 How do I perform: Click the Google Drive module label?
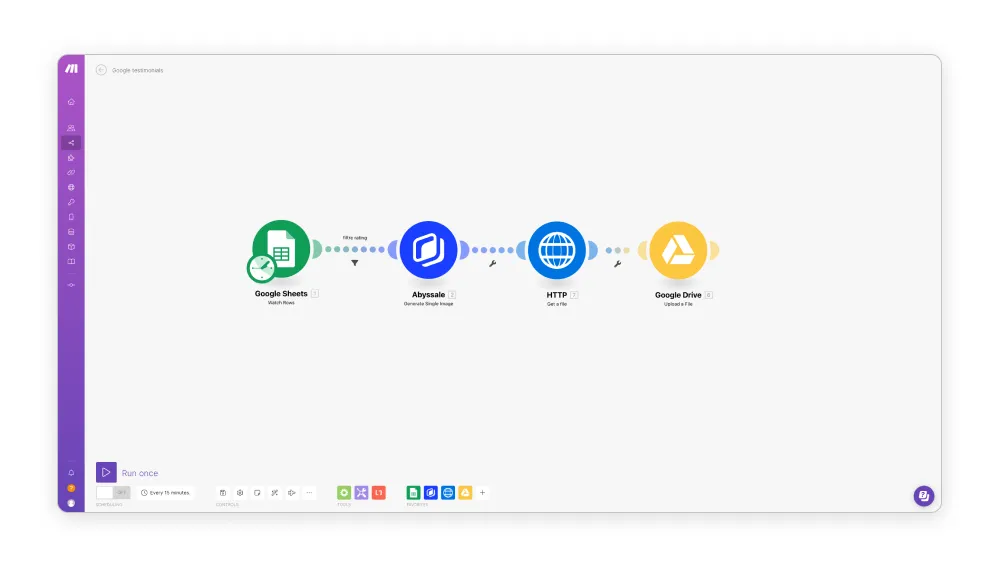(x=678, y=295)
